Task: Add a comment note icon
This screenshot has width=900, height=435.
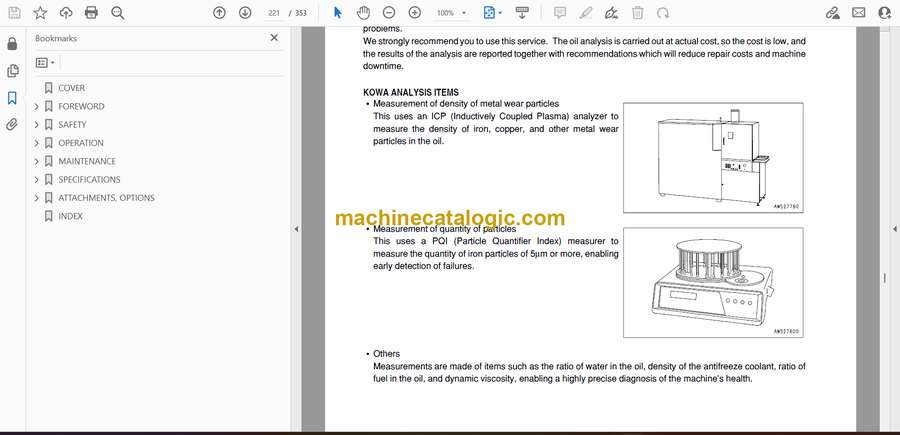Action: pyautogui.click(x=560, y=13)
